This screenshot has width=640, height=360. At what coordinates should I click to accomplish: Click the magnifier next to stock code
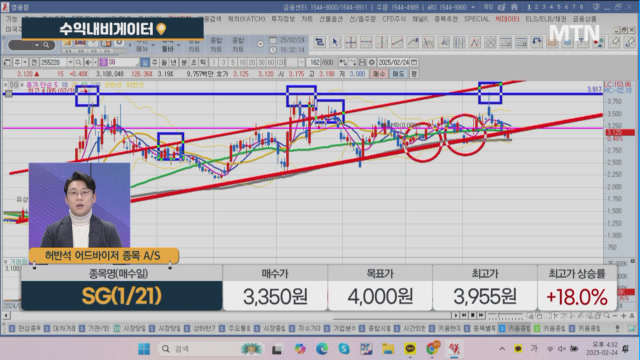(x=78, y=62)
